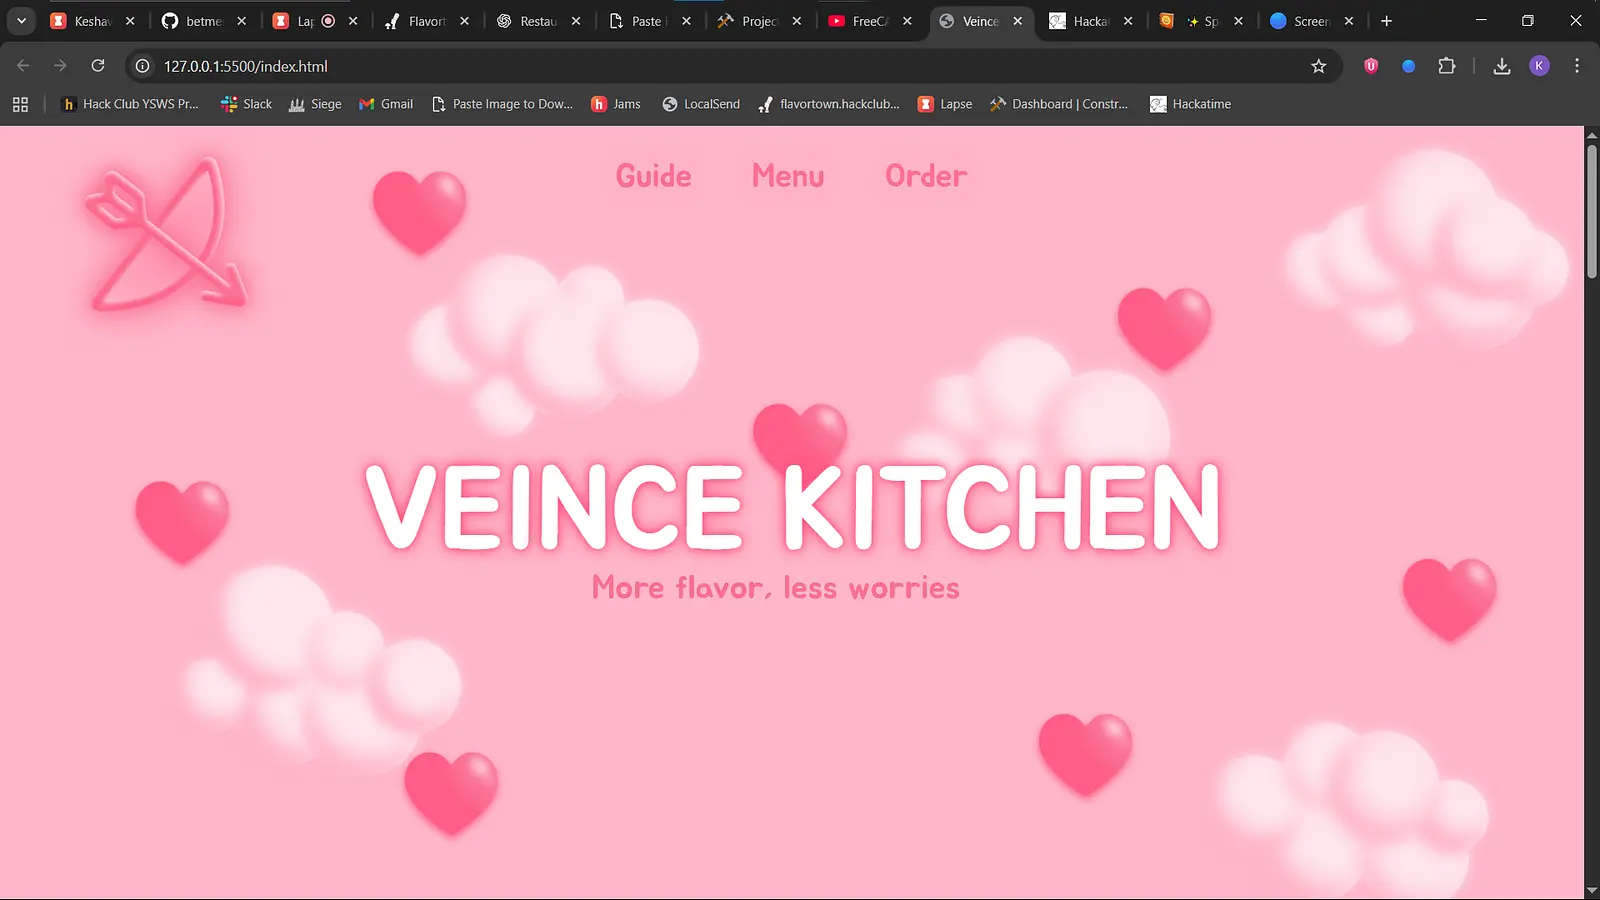Screen dimensions: 1600x900
Task: Open the Gmail bookmark
Action: [x=385, y=103]
